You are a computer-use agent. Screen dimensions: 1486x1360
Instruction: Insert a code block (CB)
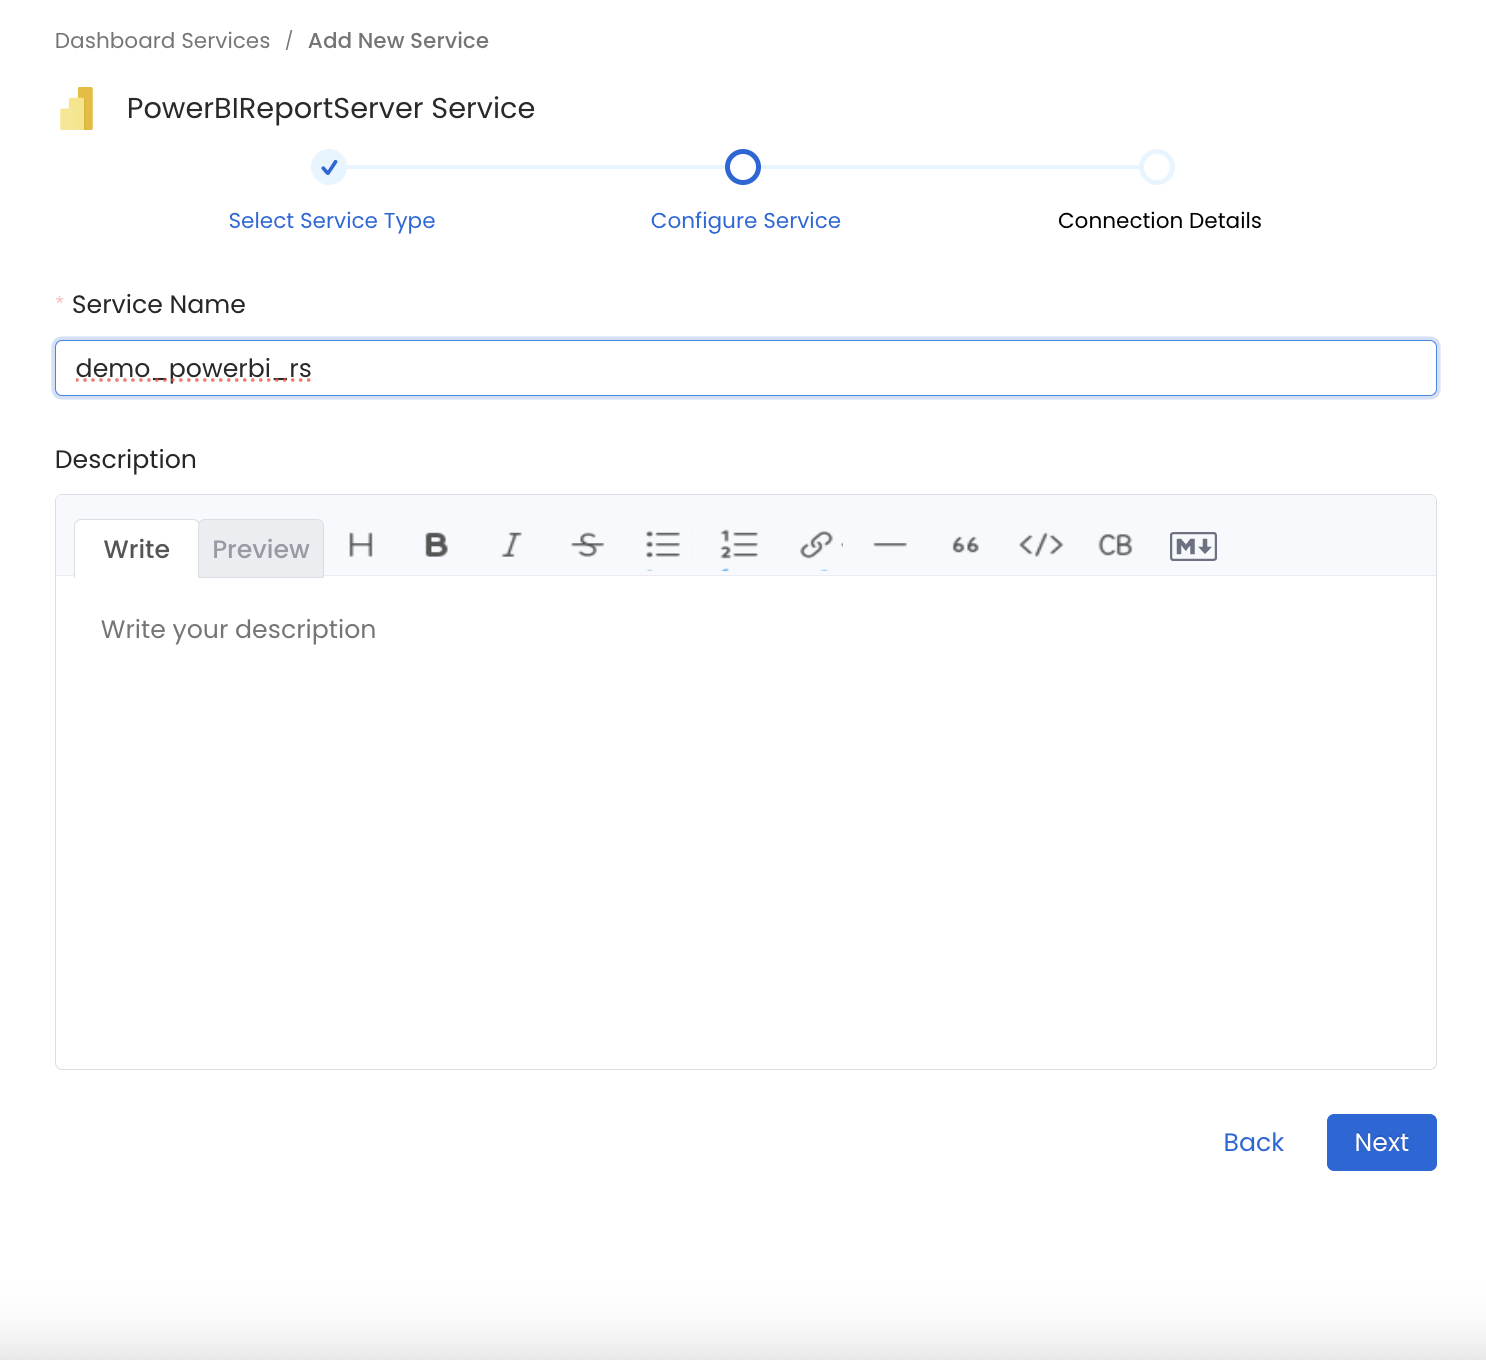1115,545
